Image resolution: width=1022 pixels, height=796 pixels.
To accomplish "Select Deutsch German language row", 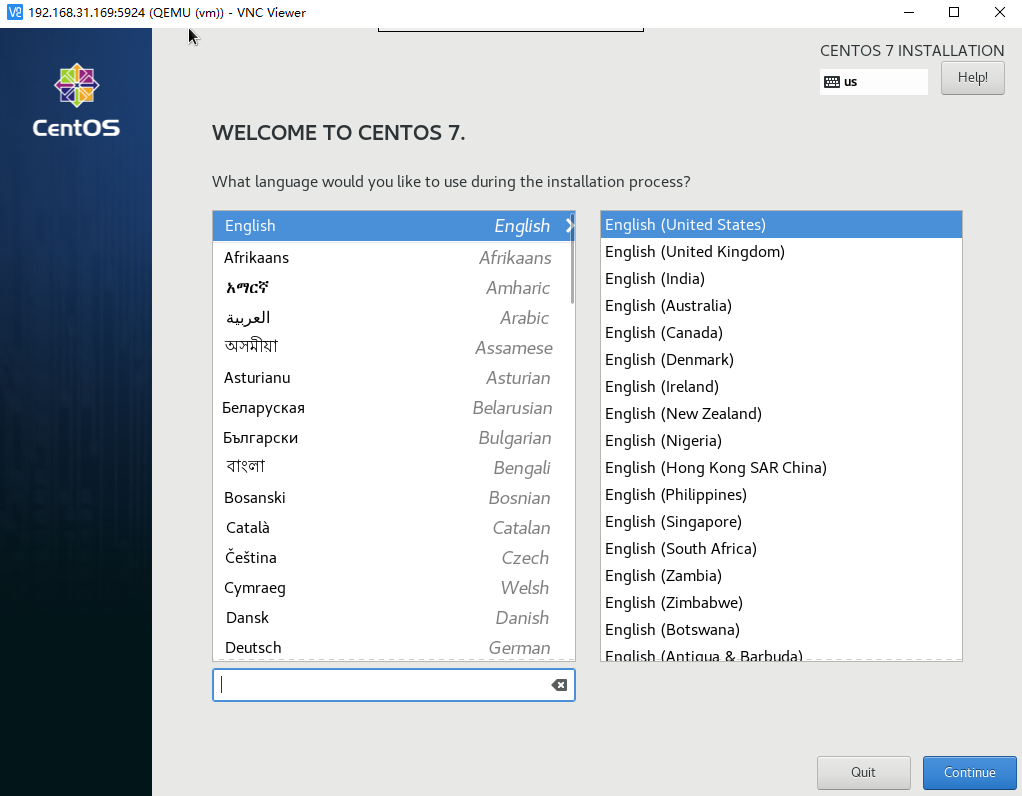I will click(394, 647).
